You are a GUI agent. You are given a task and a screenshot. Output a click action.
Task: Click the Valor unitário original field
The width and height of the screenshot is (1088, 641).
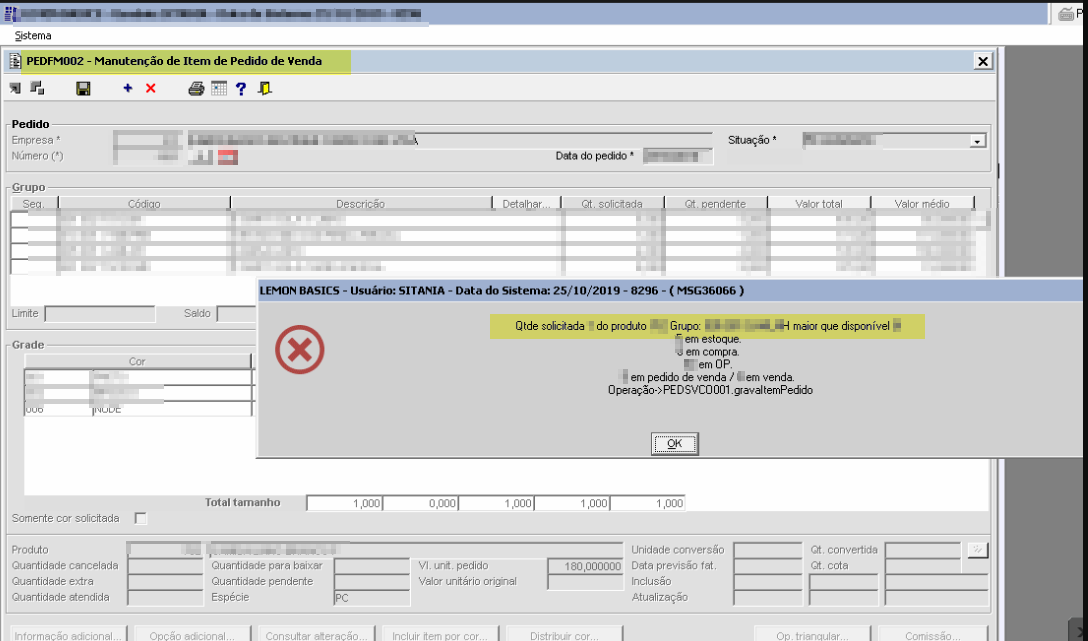(x=585, y=581)
